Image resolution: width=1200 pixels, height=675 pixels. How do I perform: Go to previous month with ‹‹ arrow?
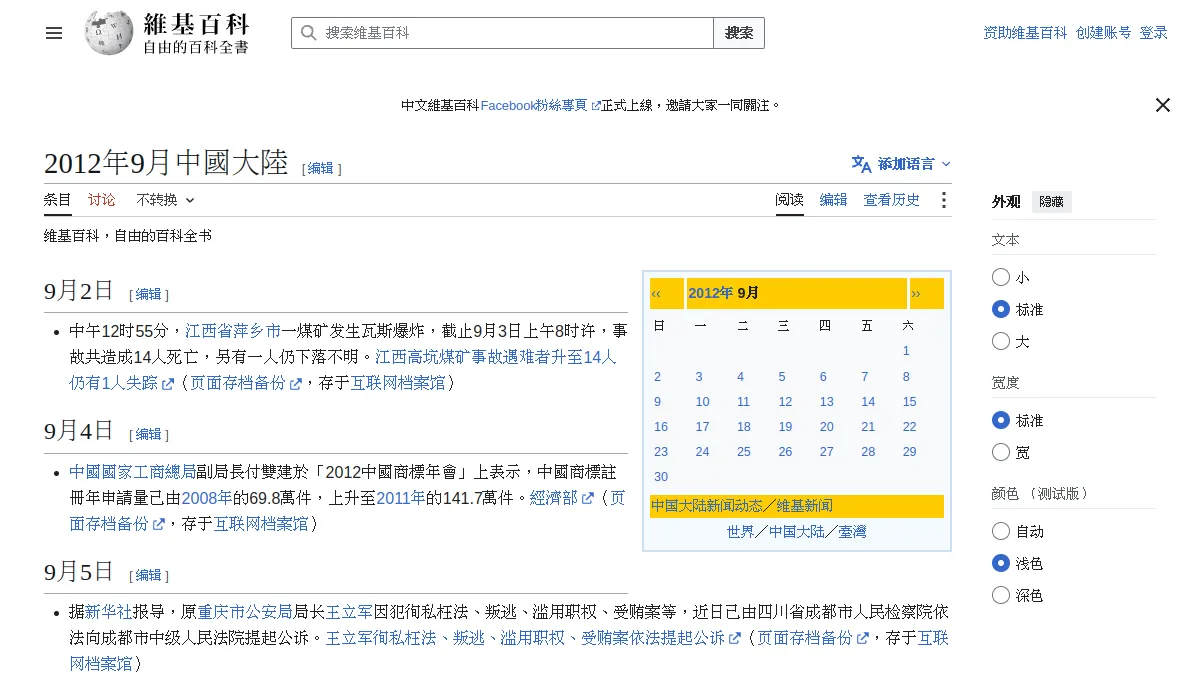click(656, 293)
